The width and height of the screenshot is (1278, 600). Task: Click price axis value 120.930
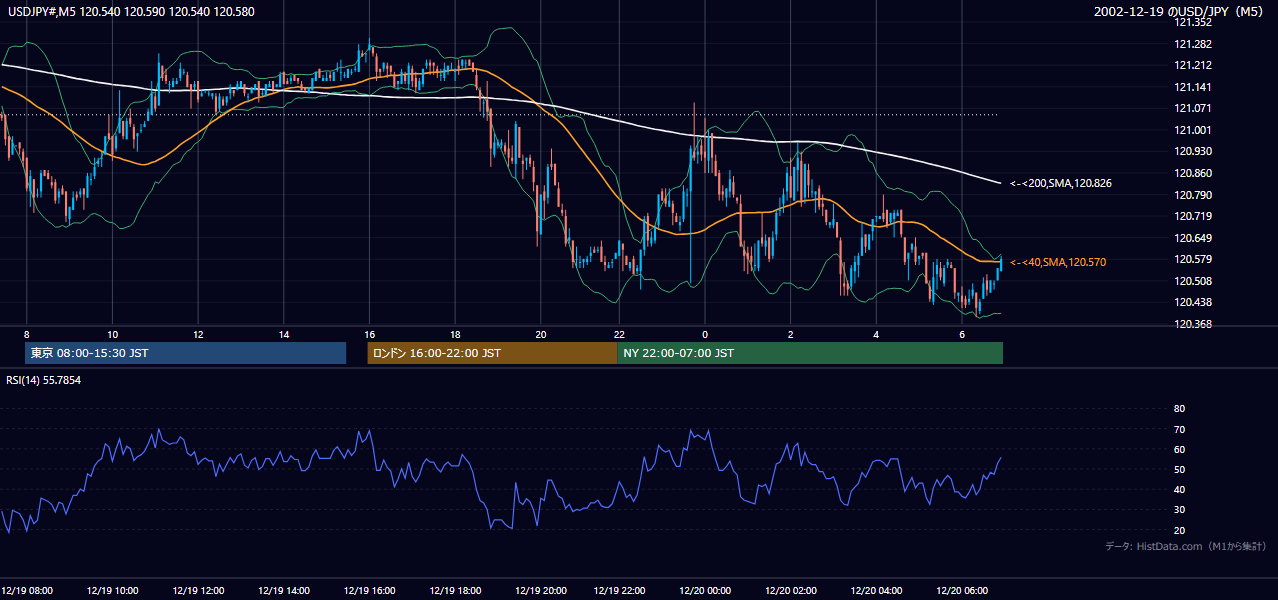1194,151
